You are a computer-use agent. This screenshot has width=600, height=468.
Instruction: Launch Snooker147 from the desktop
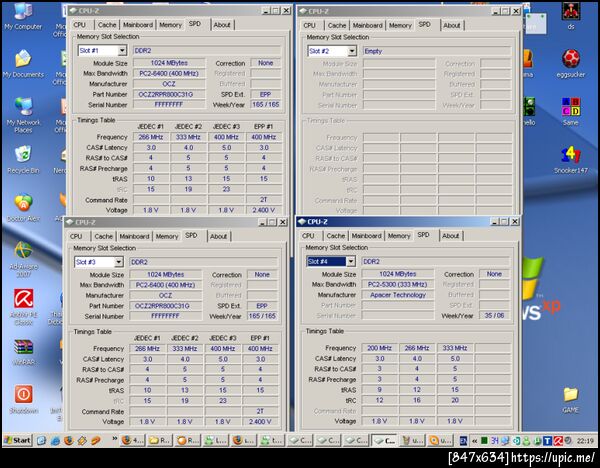(570, 156)
